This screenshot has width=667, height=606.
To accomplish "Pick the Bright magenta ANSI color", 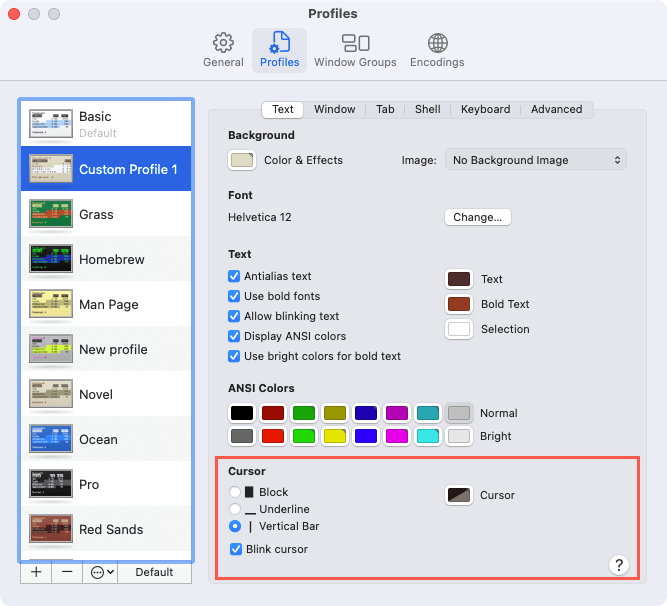I will (397, 436).
